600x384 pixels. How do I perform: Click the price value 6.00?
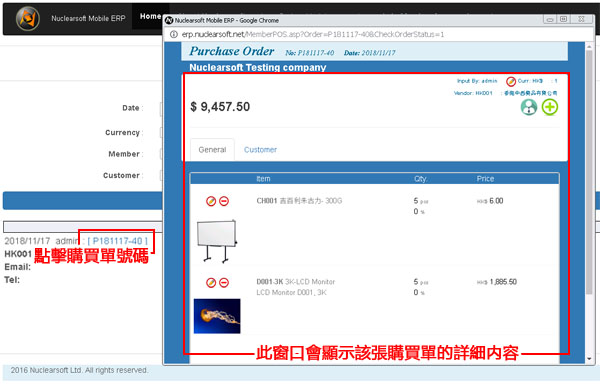[x=496, y=201]
